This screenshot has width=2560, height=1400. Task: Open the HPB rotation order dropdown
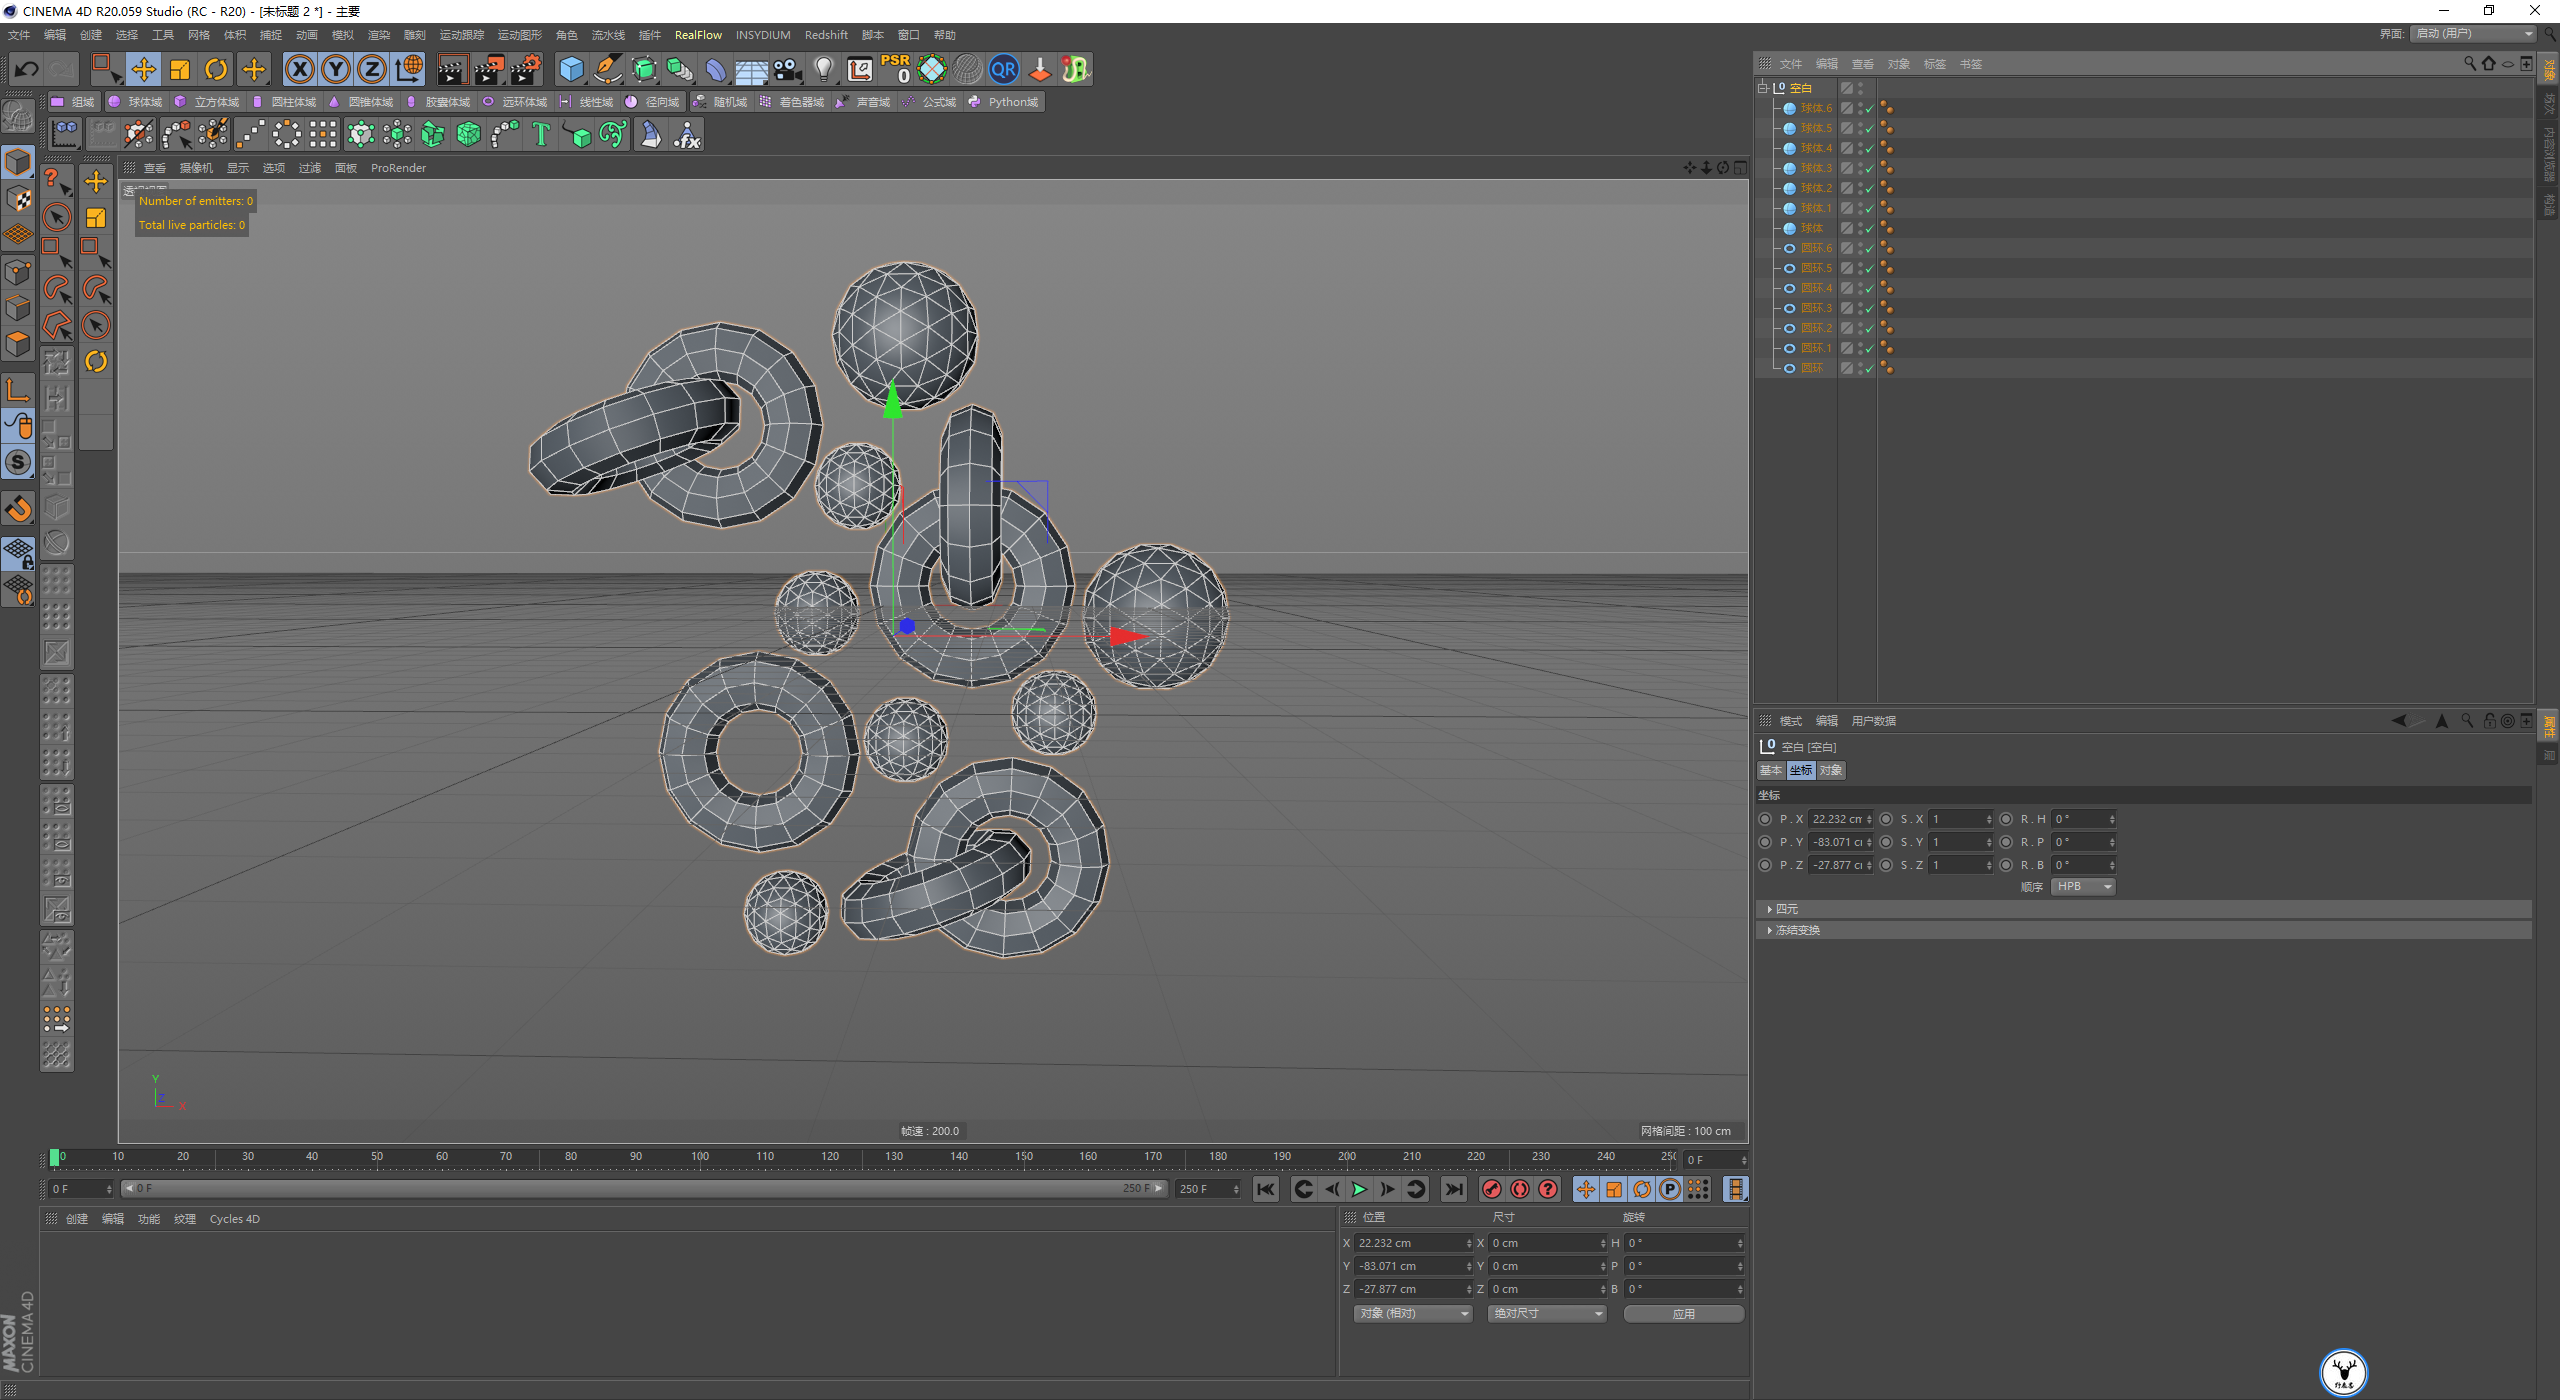[x=2083, y=887]
